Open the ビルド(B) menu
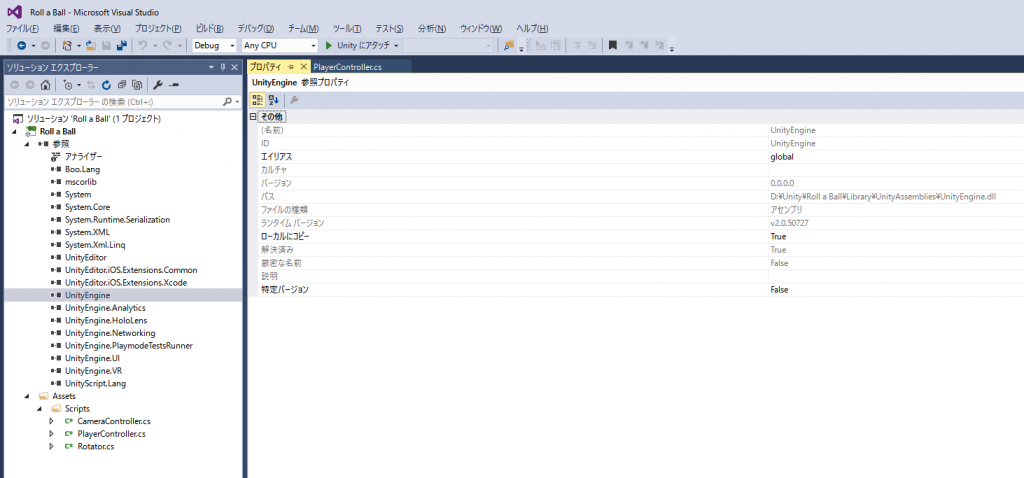1024x478 pixels. click(x=210, y=29)
